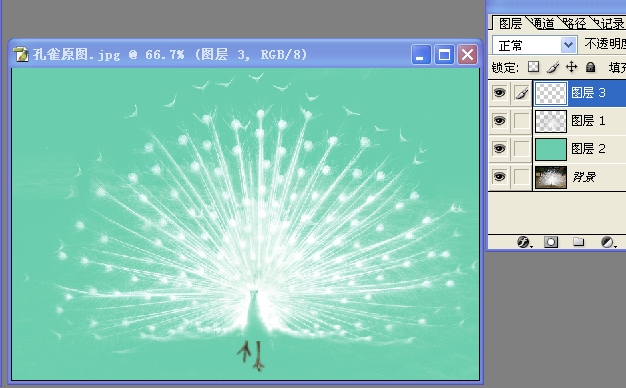
Task: Click the lock position move icon
Action: tap(571, 67)
